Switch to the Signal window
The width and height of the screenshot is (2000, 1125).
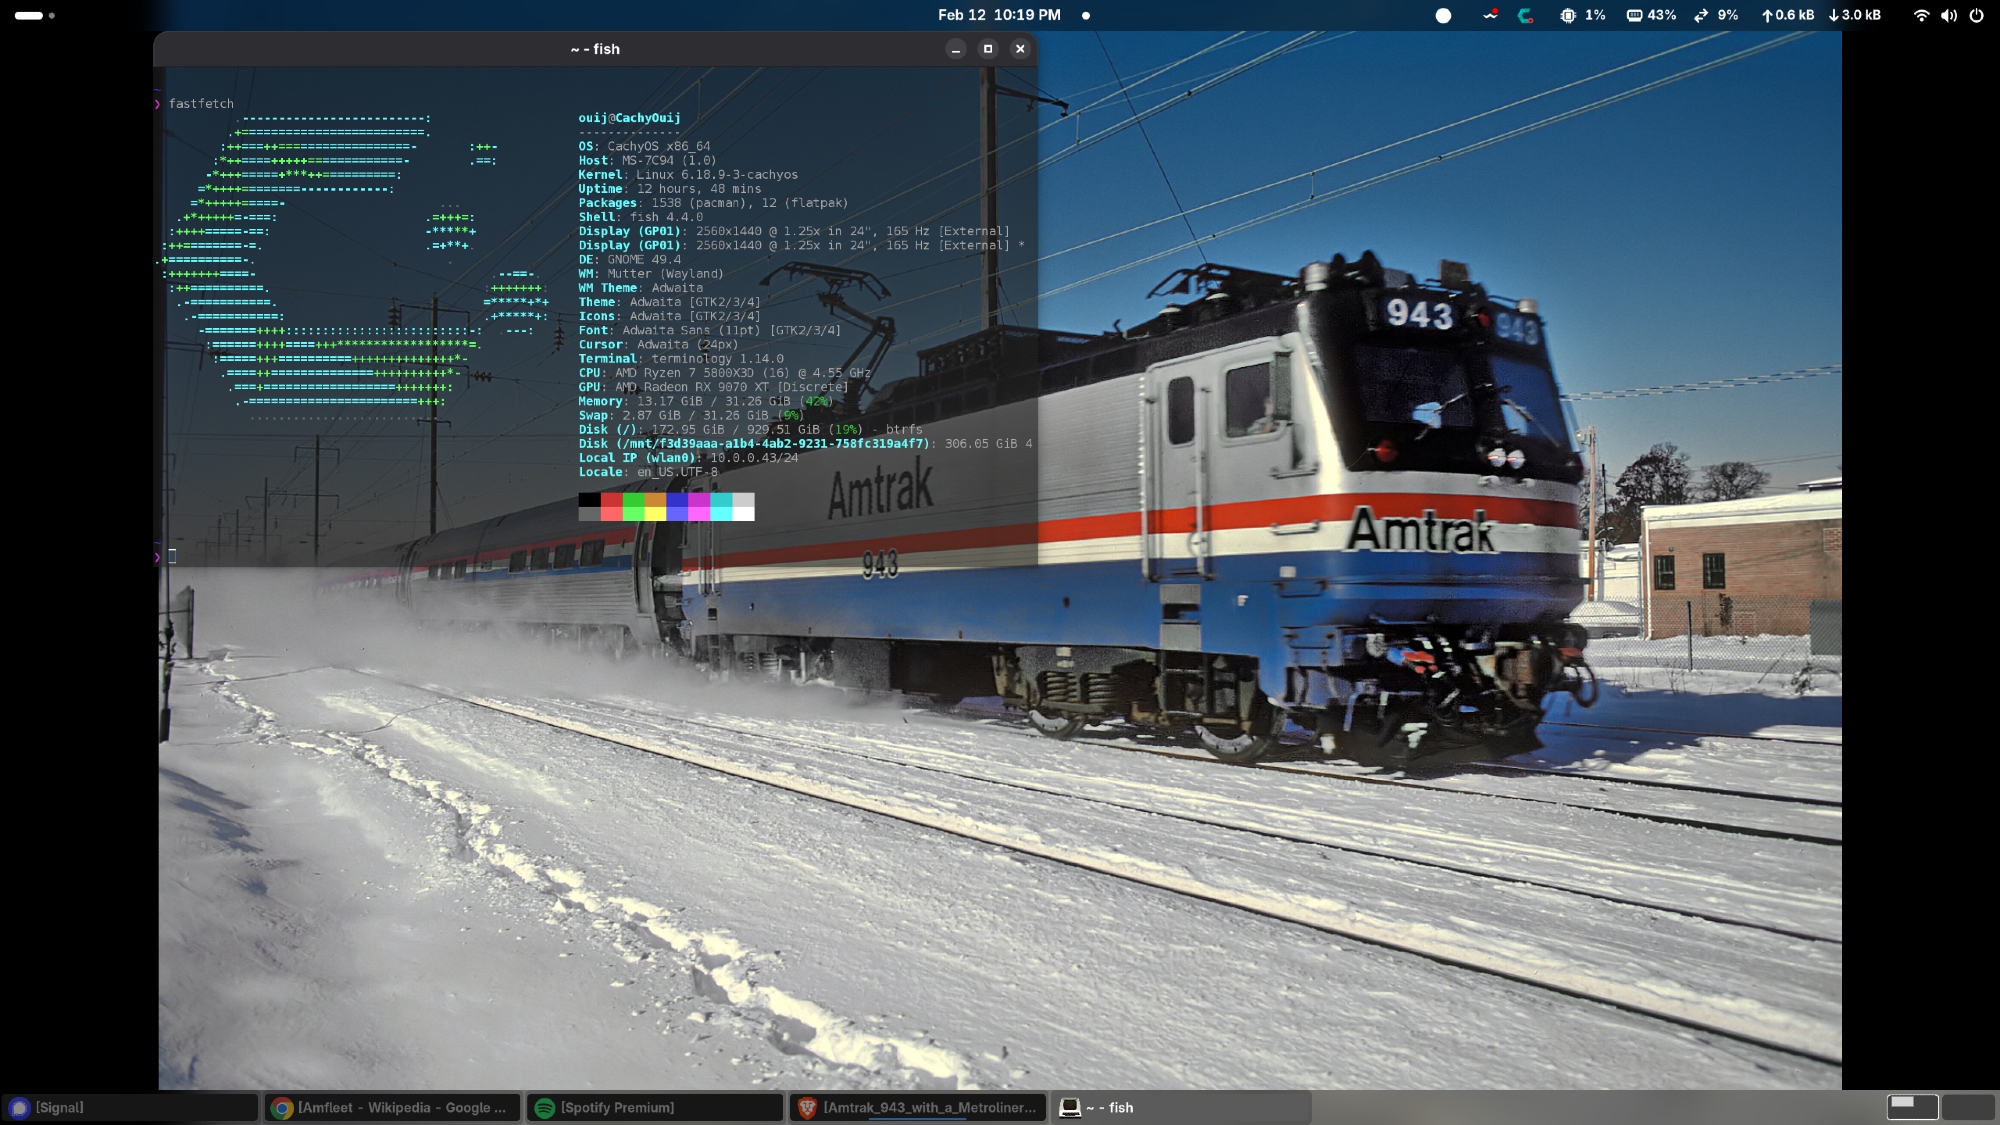130,1107
